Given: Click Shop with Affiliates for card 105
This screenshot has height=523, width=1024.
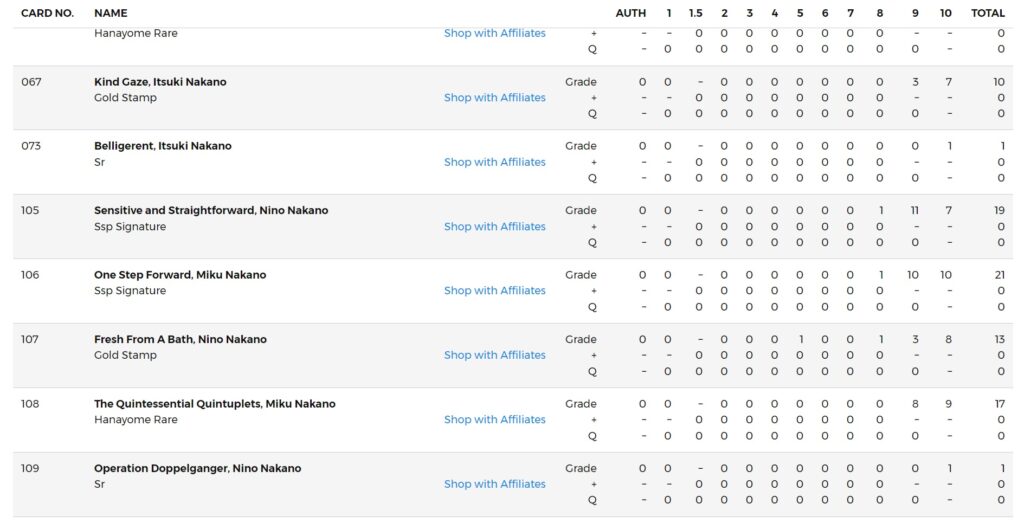Looking at the screenshot, I should click(494, 227).
